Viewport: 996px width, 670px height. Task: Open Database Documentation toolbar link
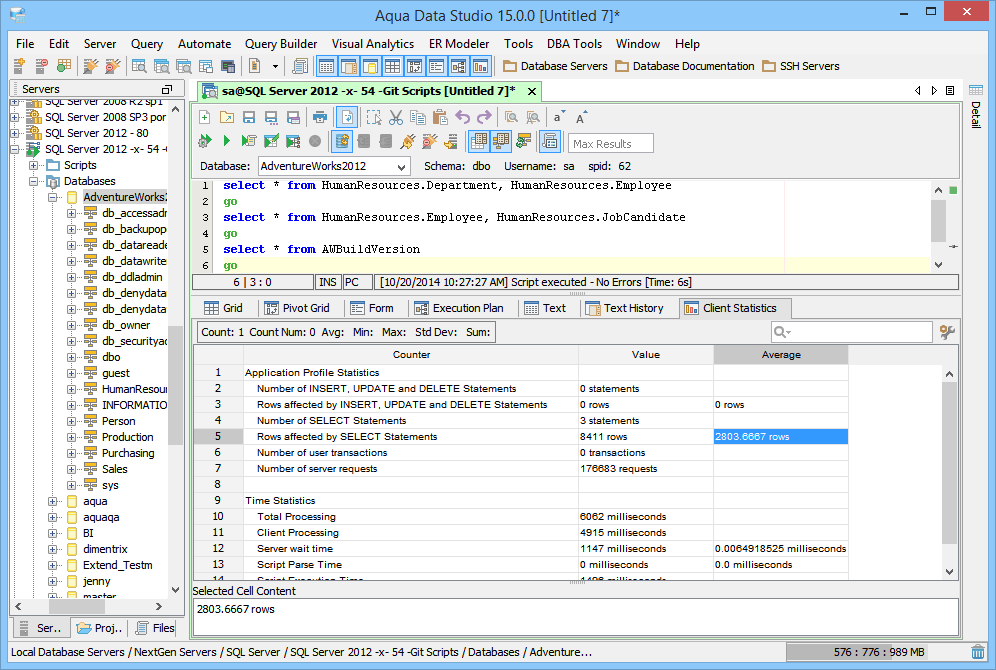click(685, 66)
